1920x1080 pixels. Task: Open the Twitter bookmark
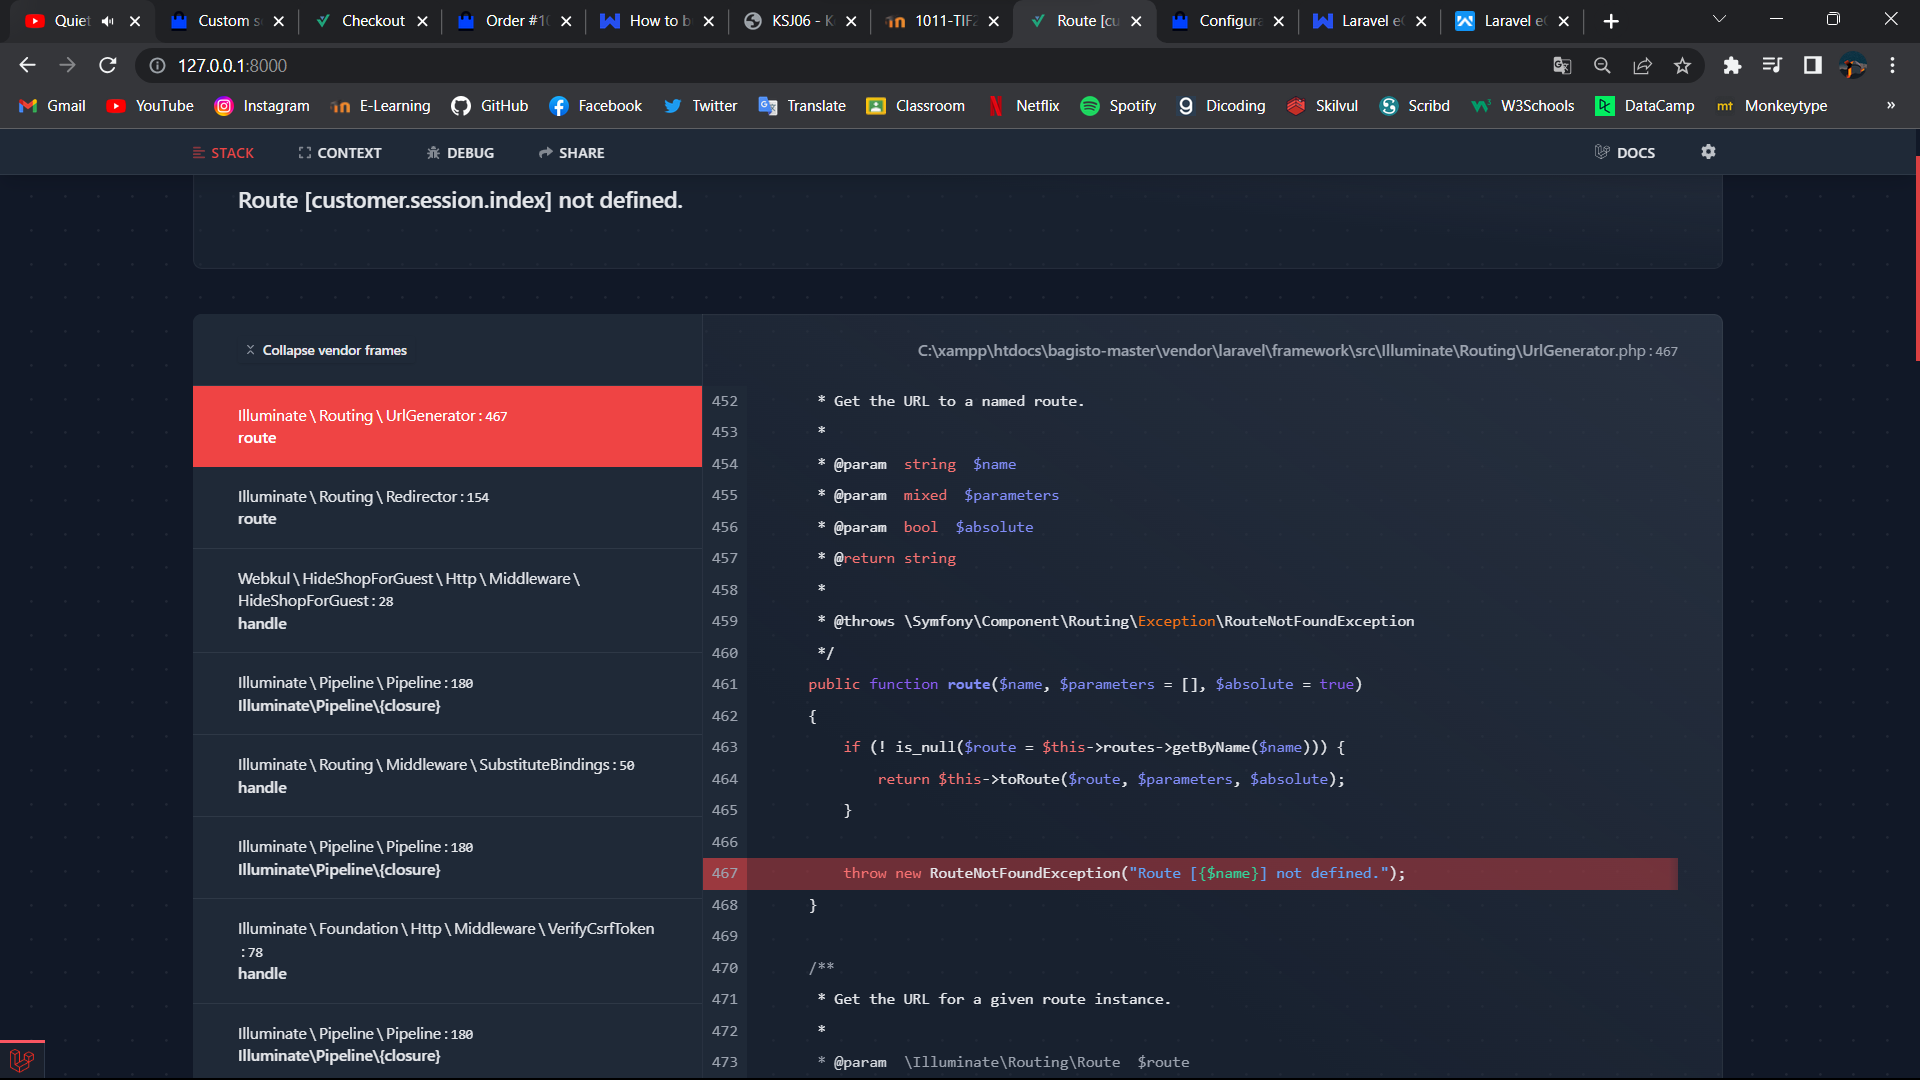[x=701, y=105]
